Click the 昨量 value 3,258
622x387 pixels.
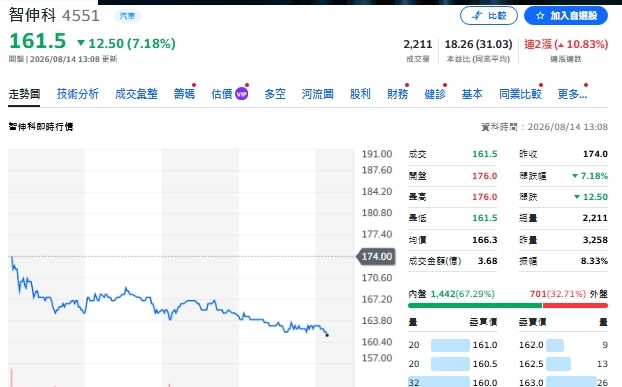tap(595, 240)
